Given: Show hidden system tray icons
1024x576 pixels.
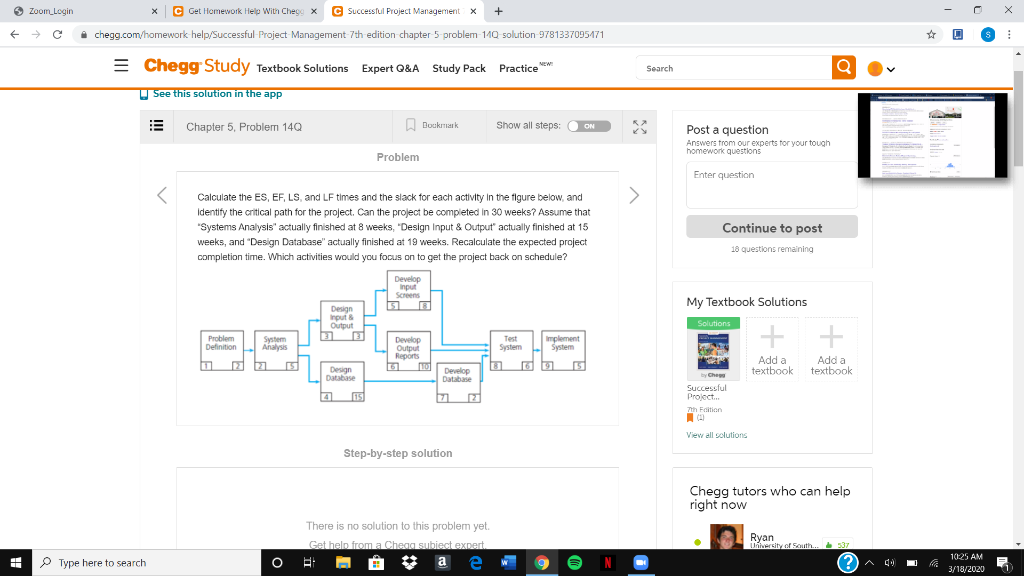Looking at the screenshot, I should 869,563.
